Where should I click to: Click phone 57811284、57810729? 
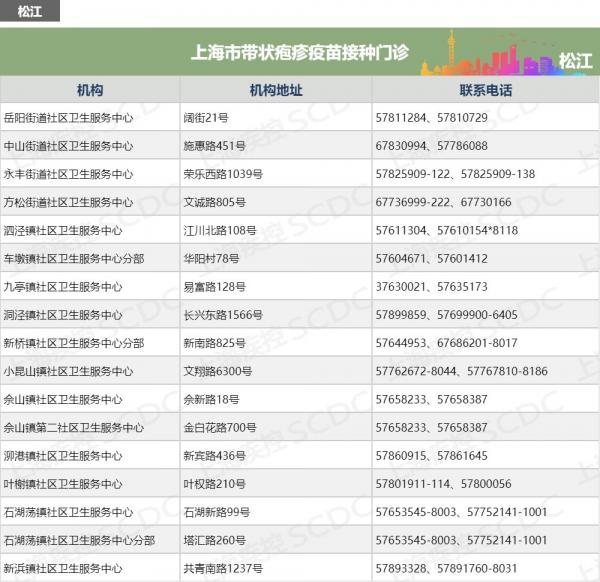[x=432, y=118]
